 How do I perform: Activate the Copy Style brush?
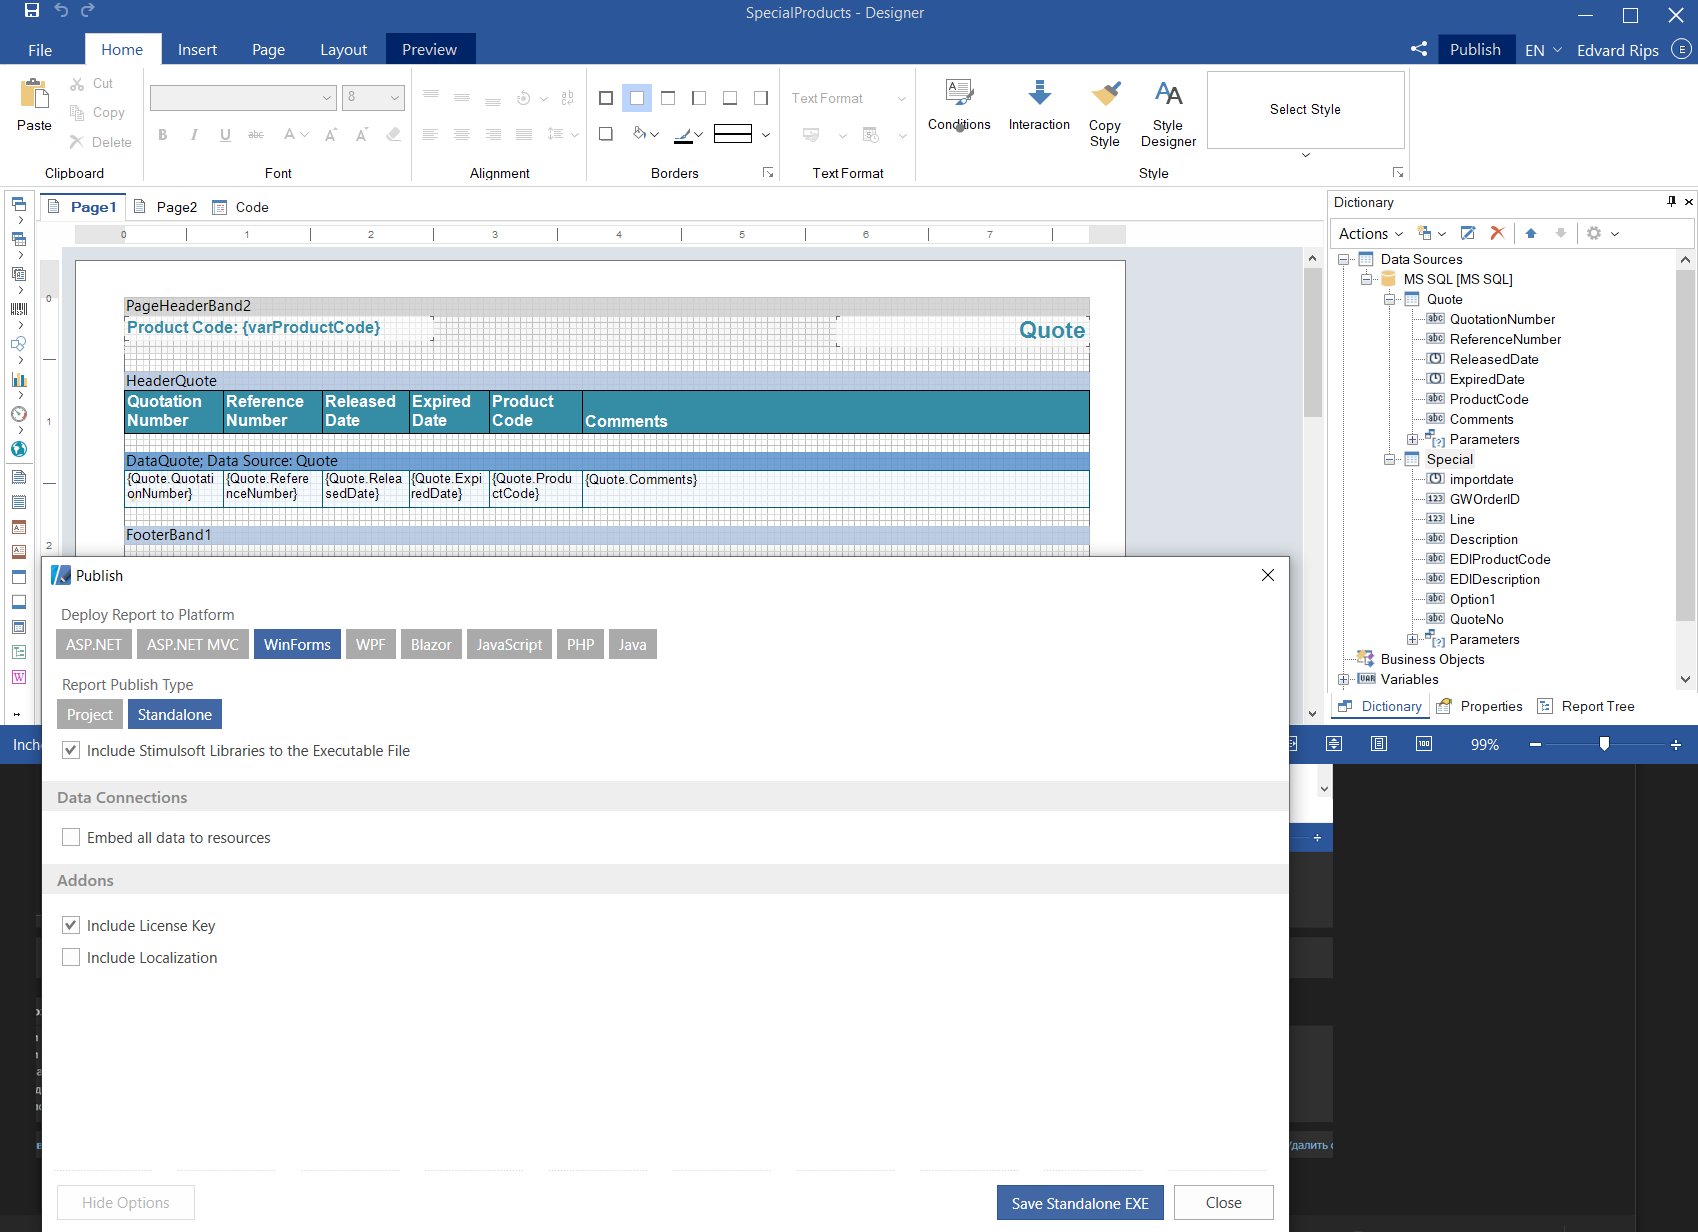tap(1105, 113)
